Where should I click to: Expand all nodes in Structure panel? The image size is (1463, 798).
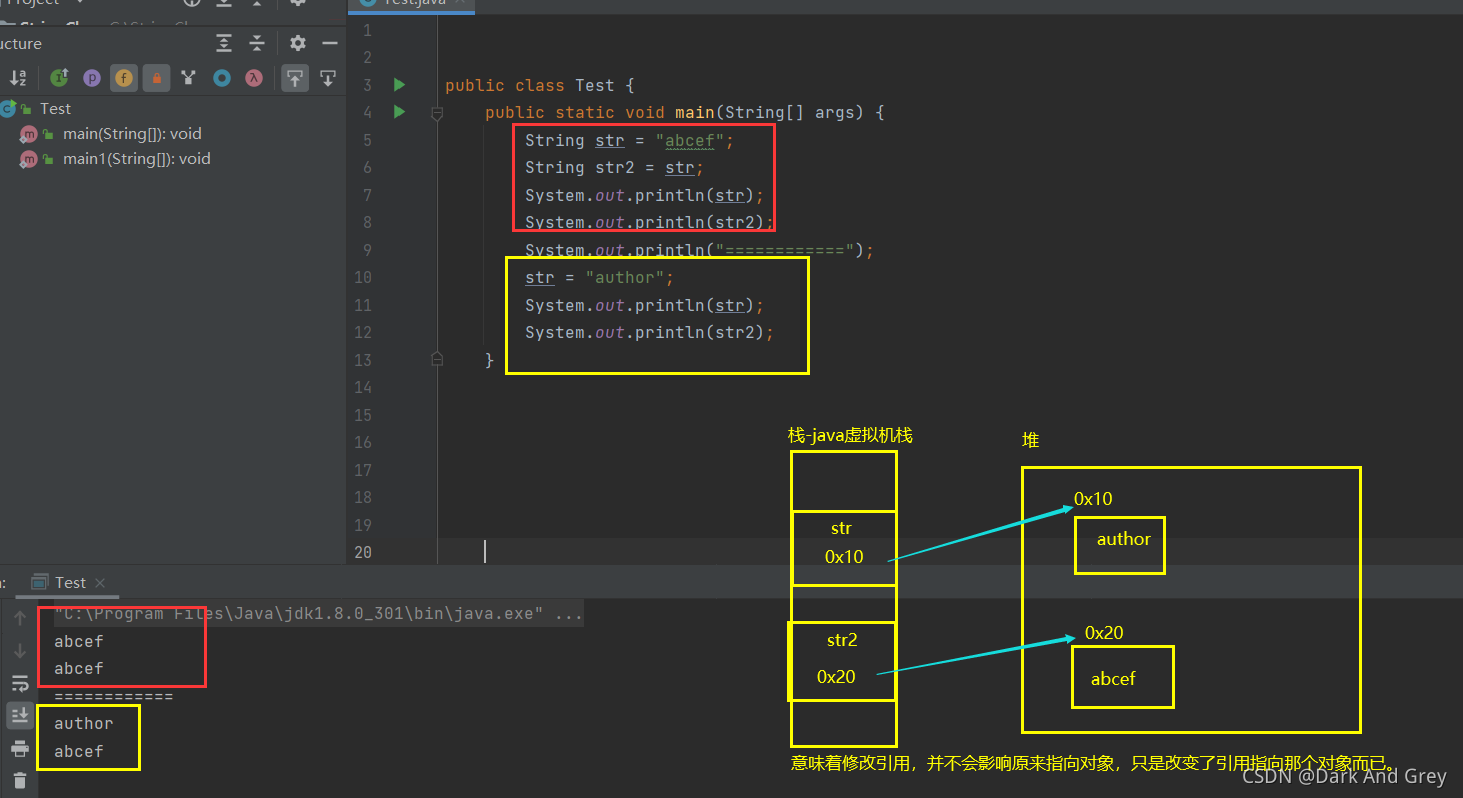(x=224, y=43)
